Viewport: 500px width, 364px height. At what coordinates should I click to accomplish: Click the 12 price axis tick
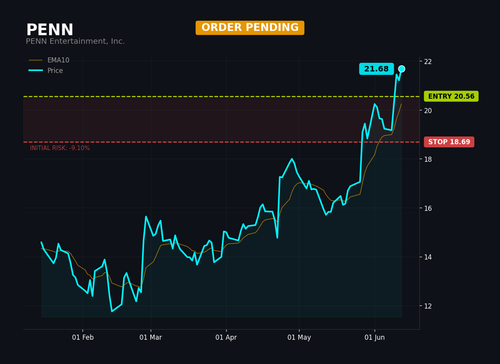click(x=428, y=306)
